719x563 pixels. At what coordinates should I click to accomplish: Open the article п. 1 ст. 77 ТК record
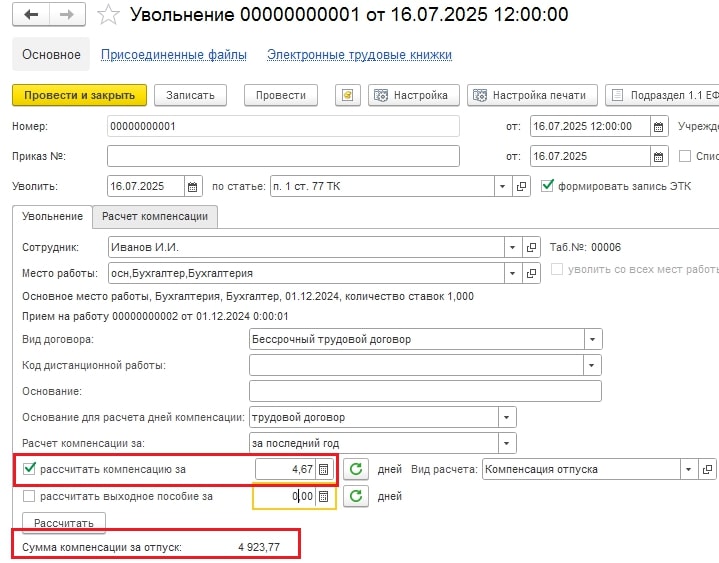[521, 187]
